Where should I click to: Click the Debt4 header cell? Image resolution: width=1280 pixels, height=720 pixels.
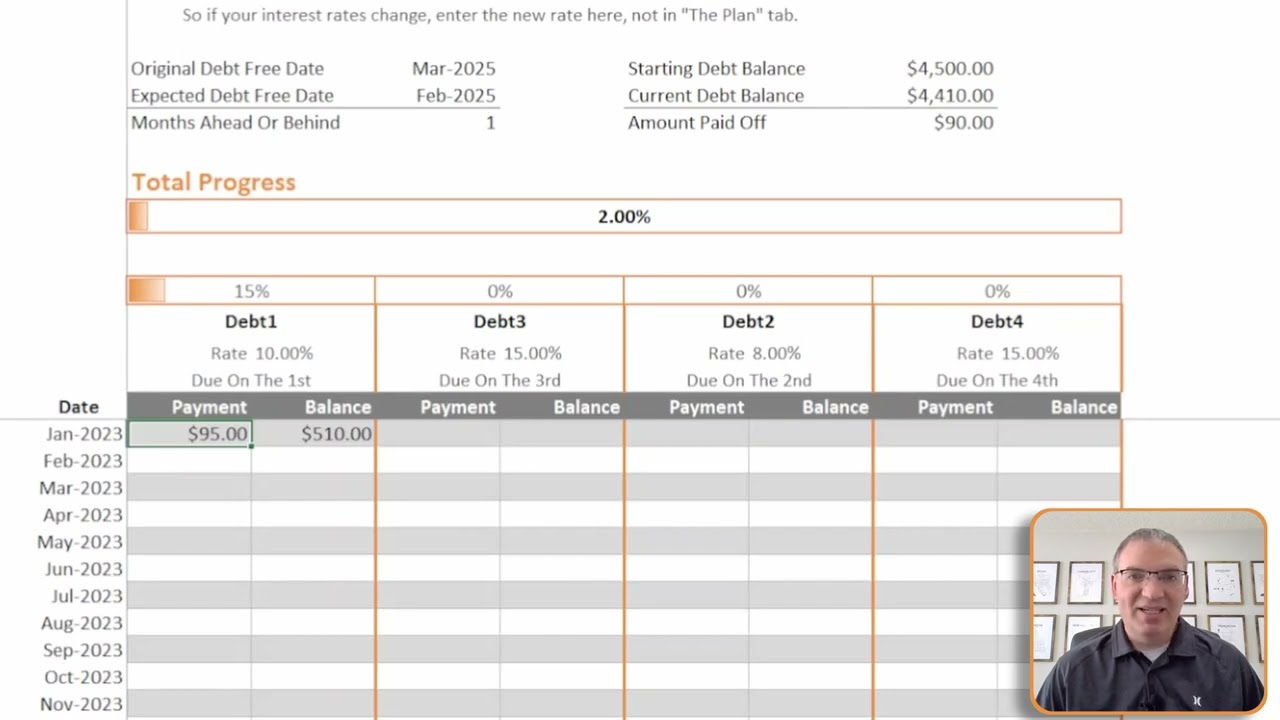997,322
